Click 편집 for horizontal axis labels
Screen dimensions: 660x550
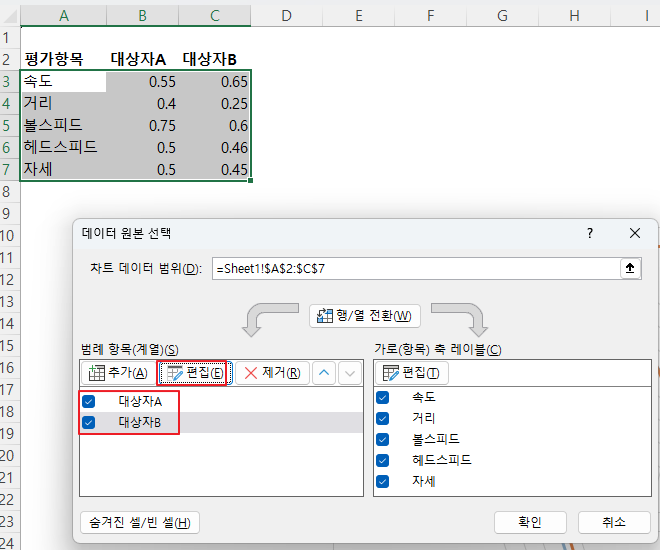click(x=411, y=373)
